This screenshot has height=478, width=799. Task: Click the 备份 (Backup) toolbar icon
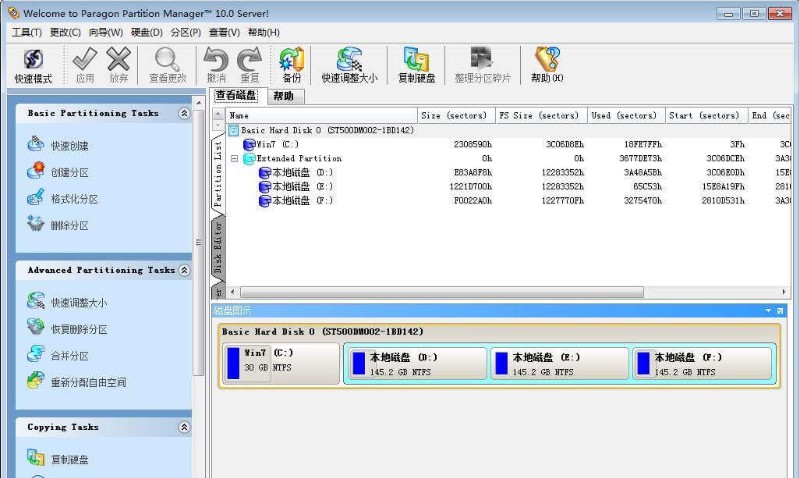coord(291,66)
